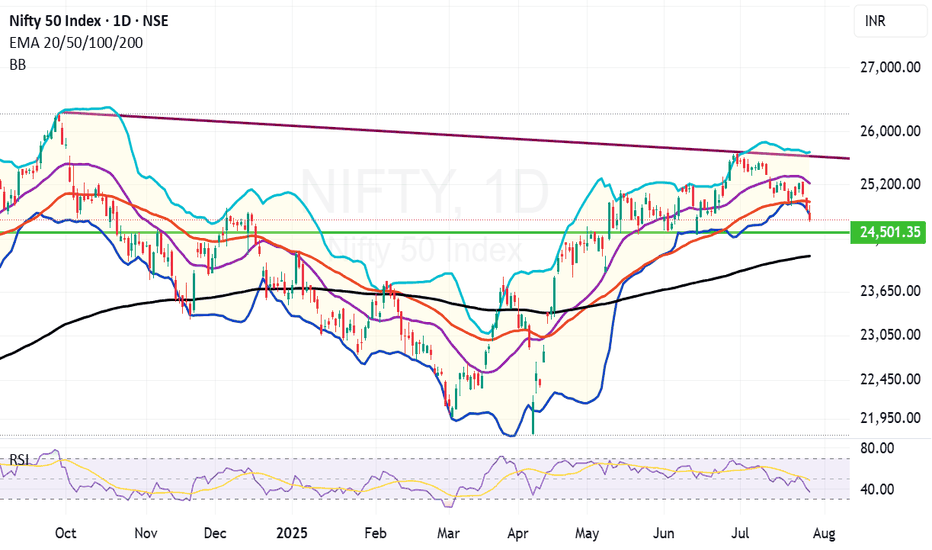Click the RSI 80.00 scale label
The image size is (932, 550).
(x=878, y=448)
